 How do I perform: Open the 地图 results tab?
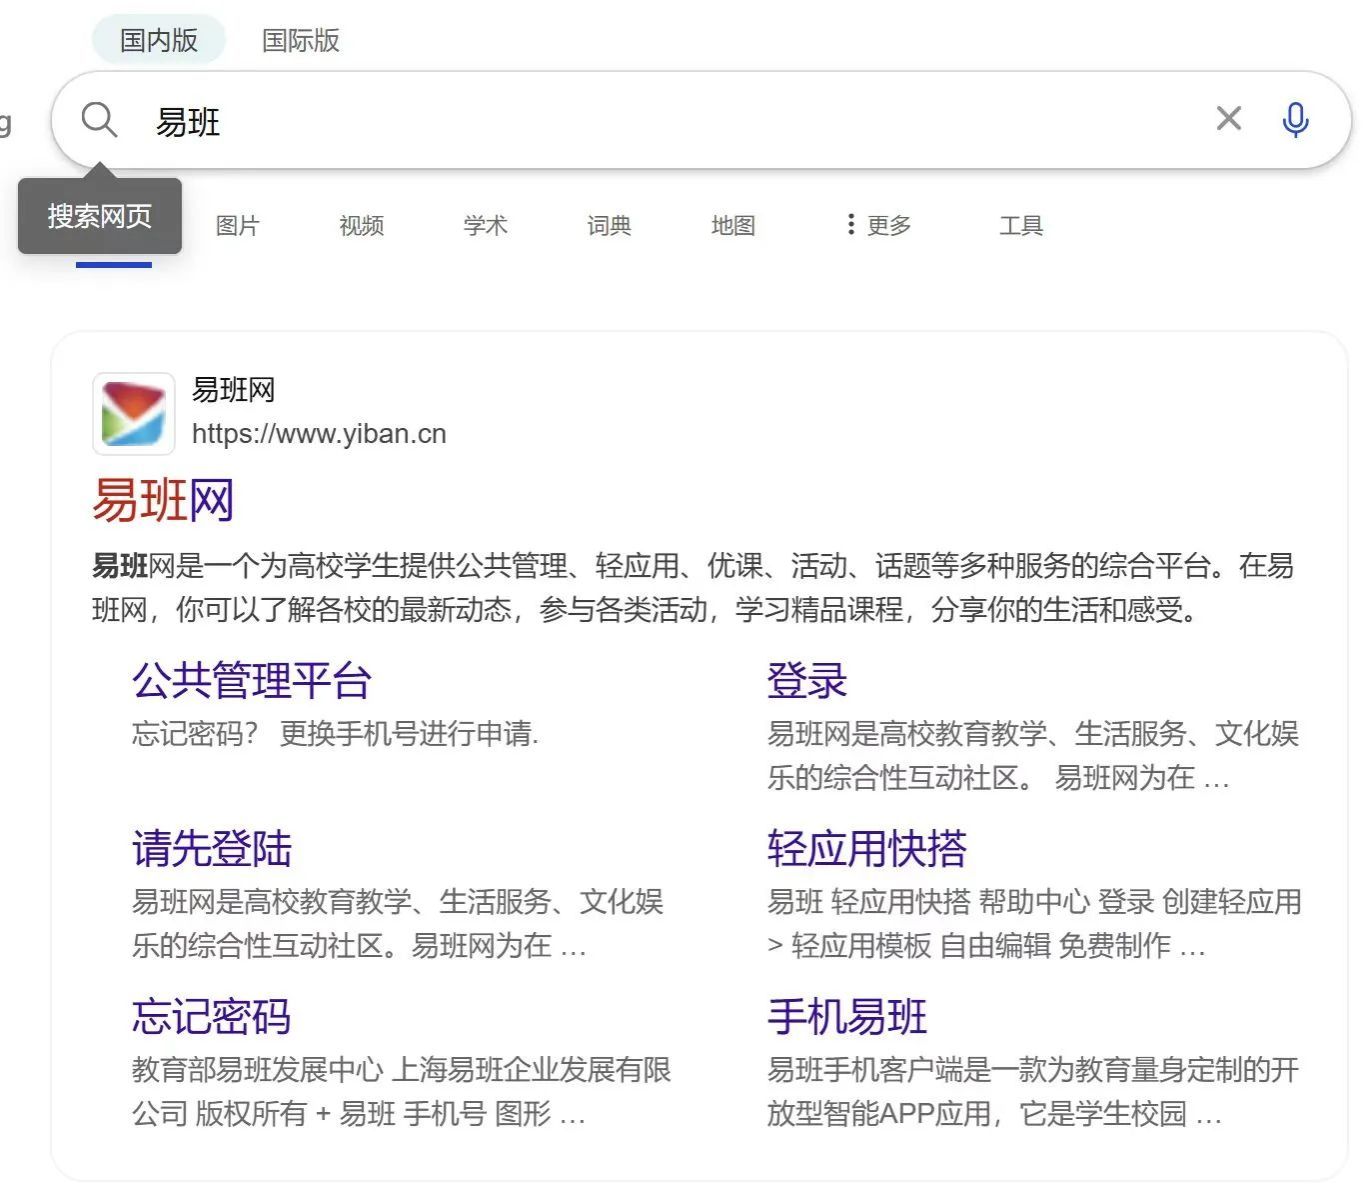pyautogui.click(x=733, y=225)
